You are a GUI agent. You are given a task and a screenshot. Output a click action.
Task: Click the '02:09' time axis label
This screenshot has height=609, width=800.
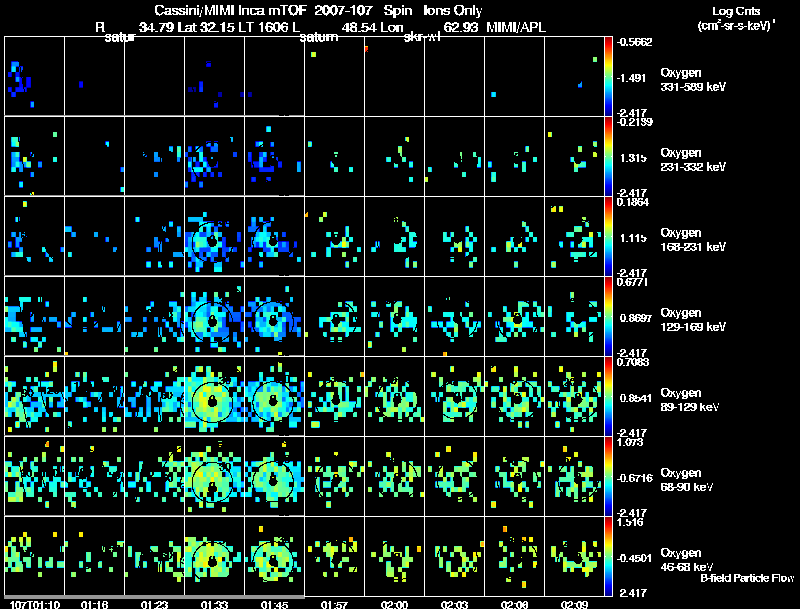click(574, 605)
